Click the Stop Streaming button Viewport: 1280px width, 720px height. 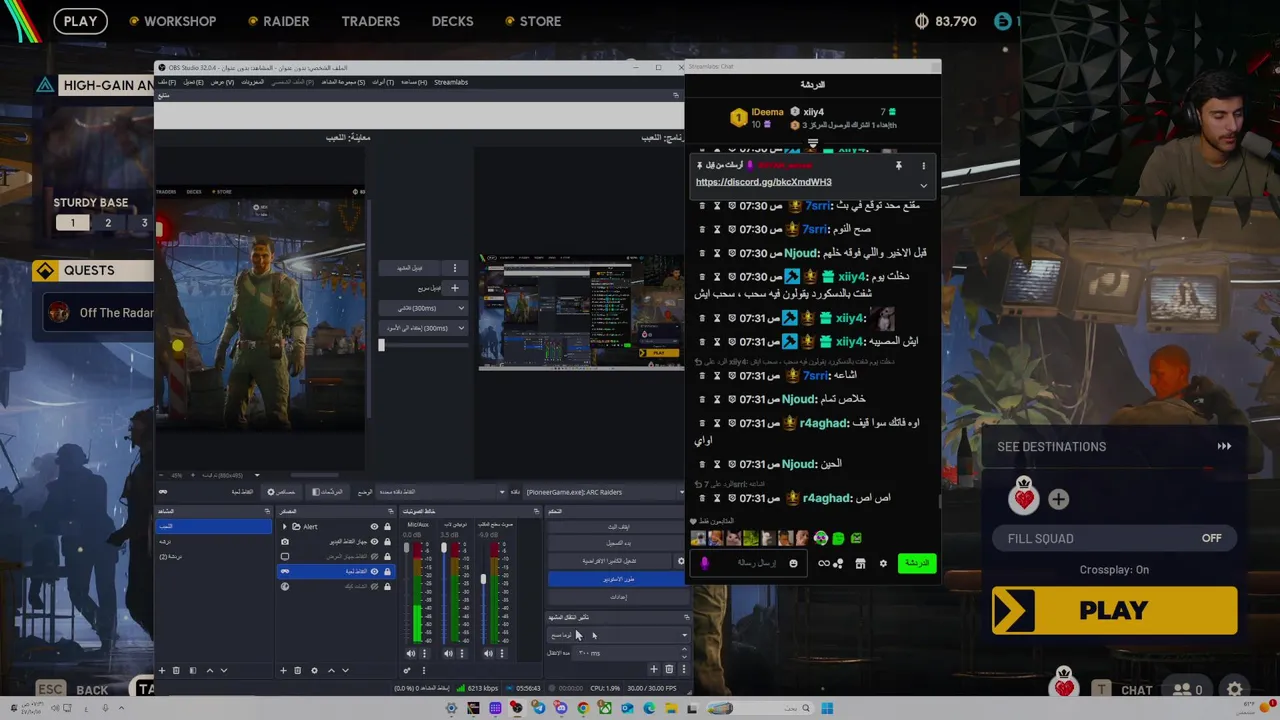tap(616, 527)
